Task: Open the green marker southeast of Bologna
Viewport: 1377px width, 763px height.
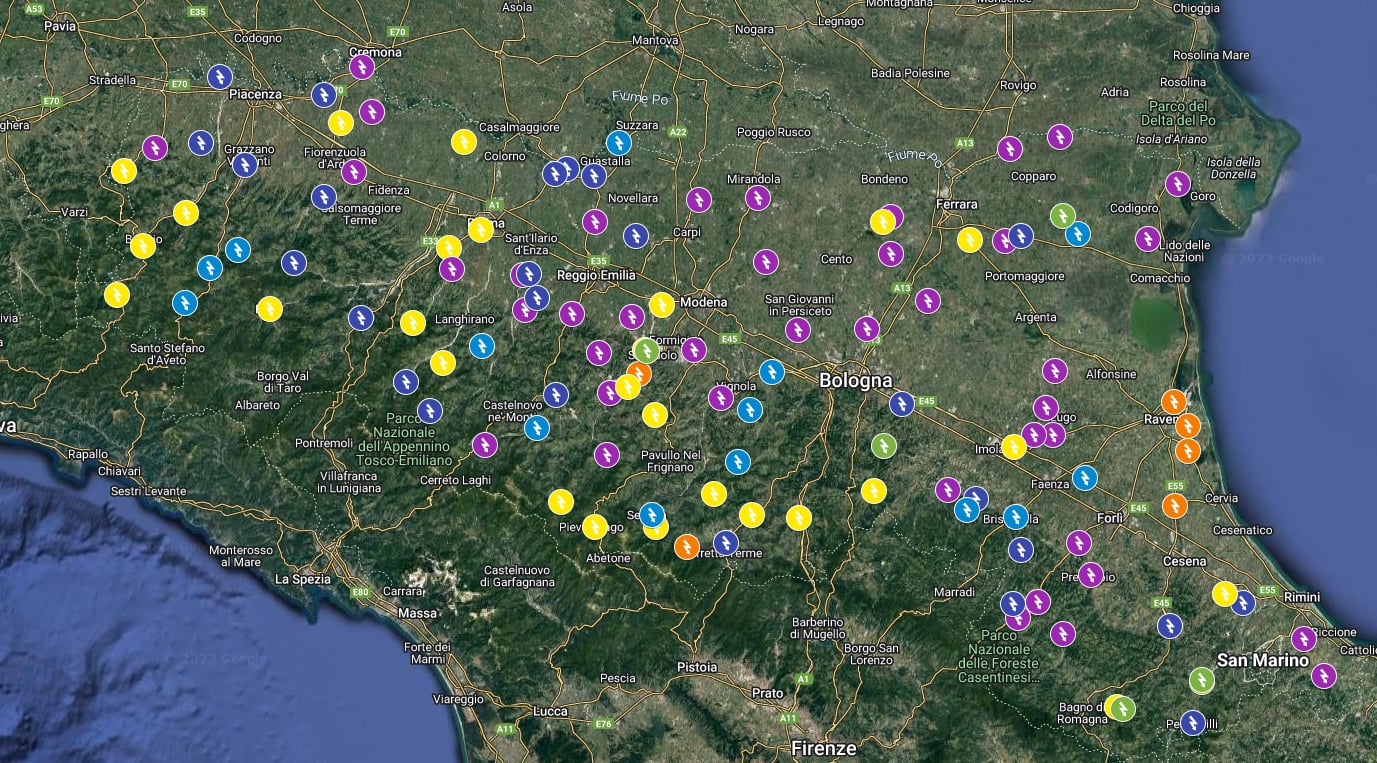Action: click(x=883, y=445)
